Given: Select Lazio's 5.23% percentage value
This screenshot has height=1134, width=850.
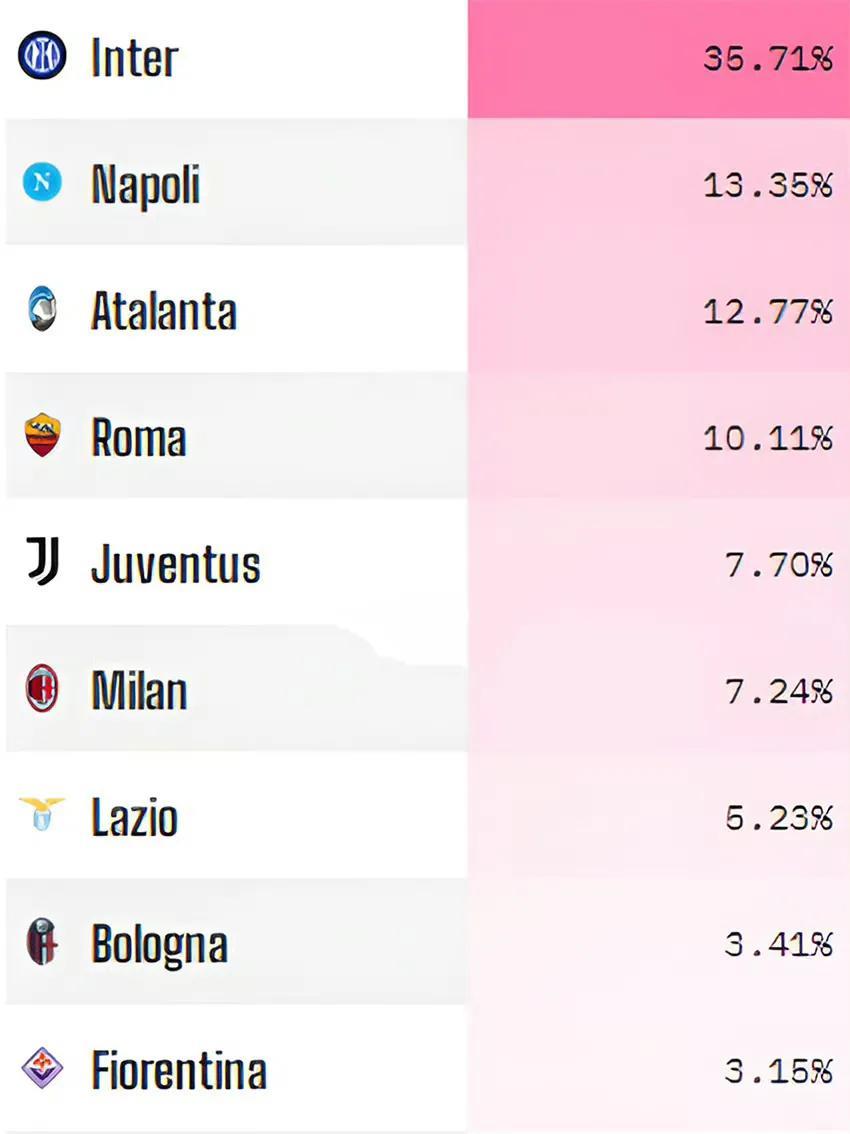Looking at the screenshot, I should pos(778,818).
